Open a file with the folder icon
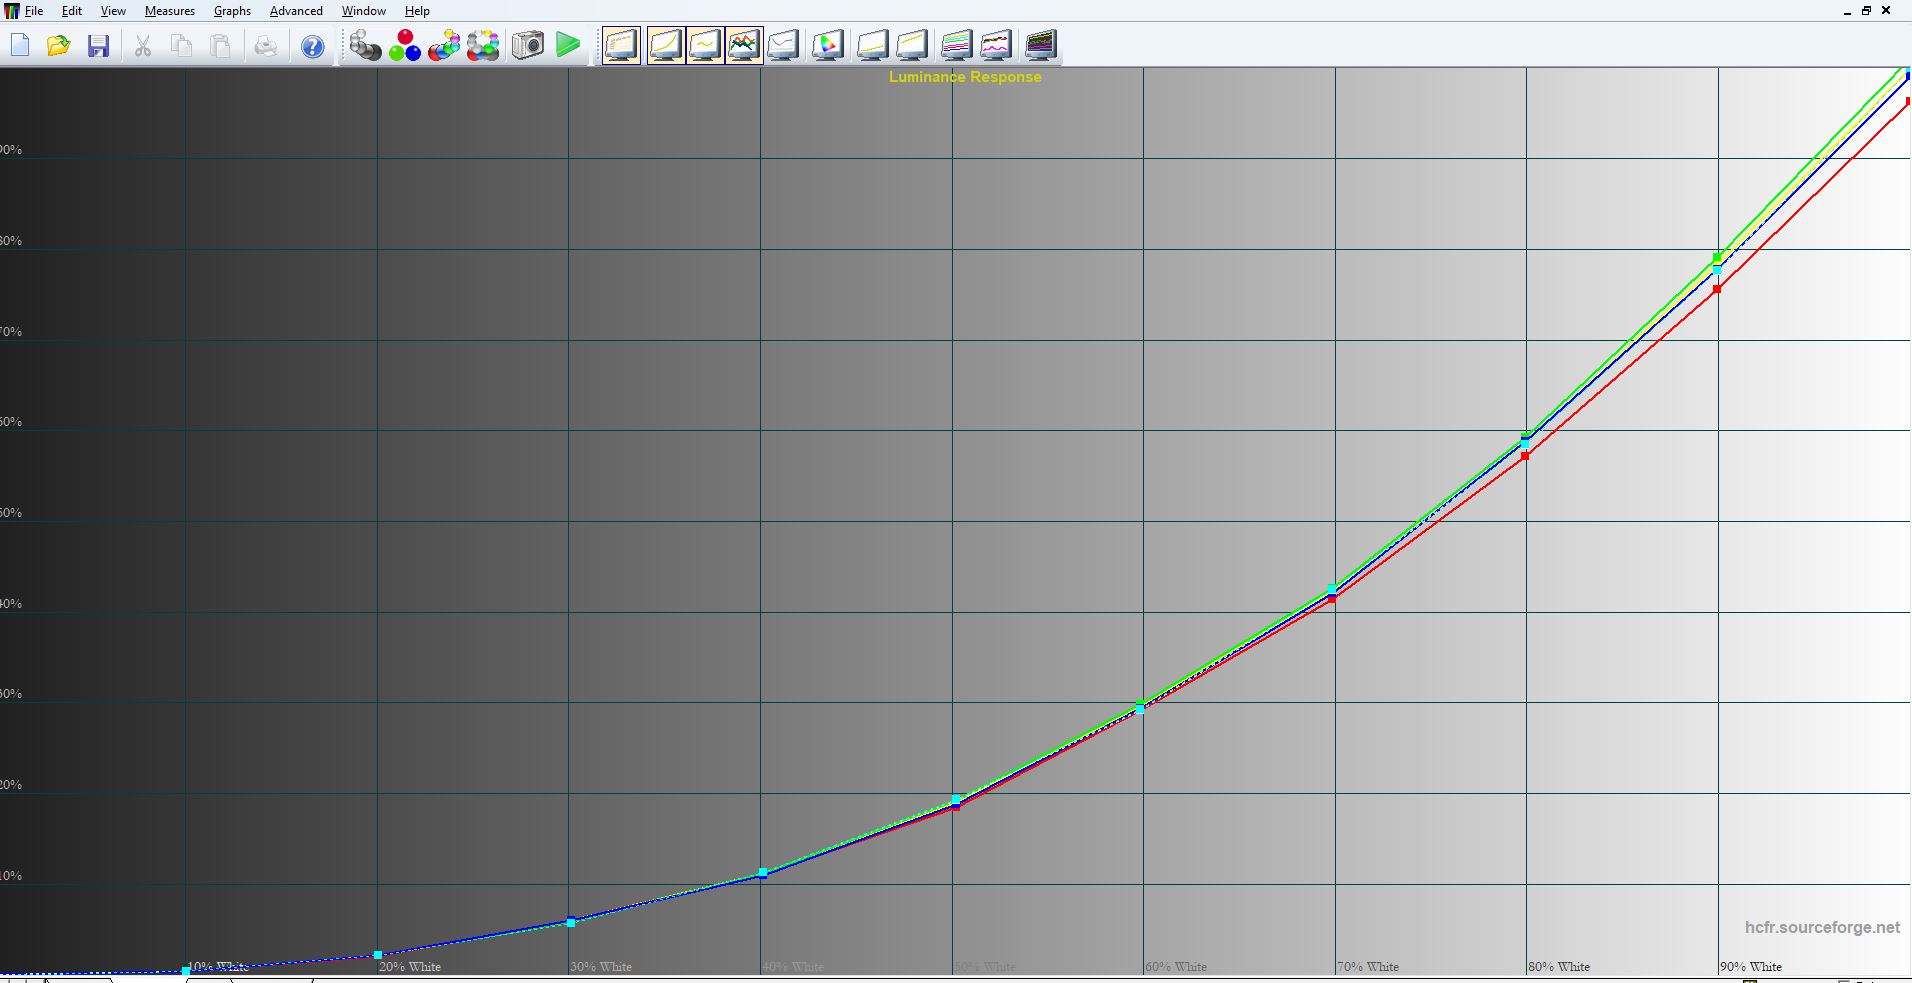 59,45
